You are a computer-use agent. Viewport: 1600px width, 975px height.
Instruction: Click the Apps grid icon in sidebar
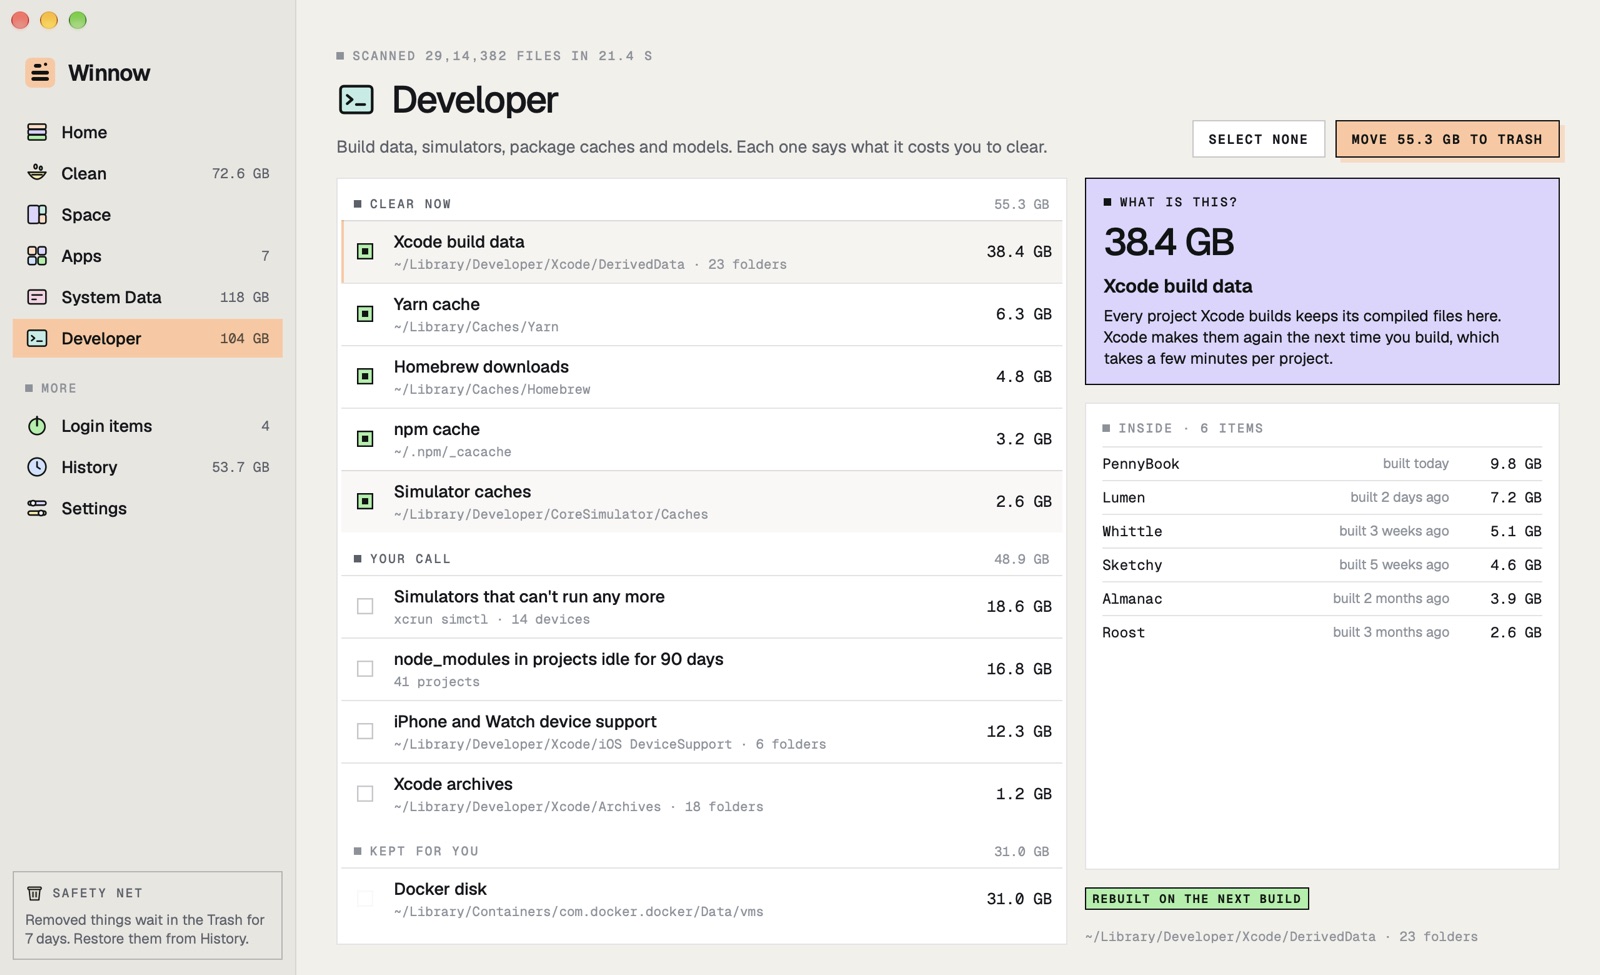click(x=37, y=256)
